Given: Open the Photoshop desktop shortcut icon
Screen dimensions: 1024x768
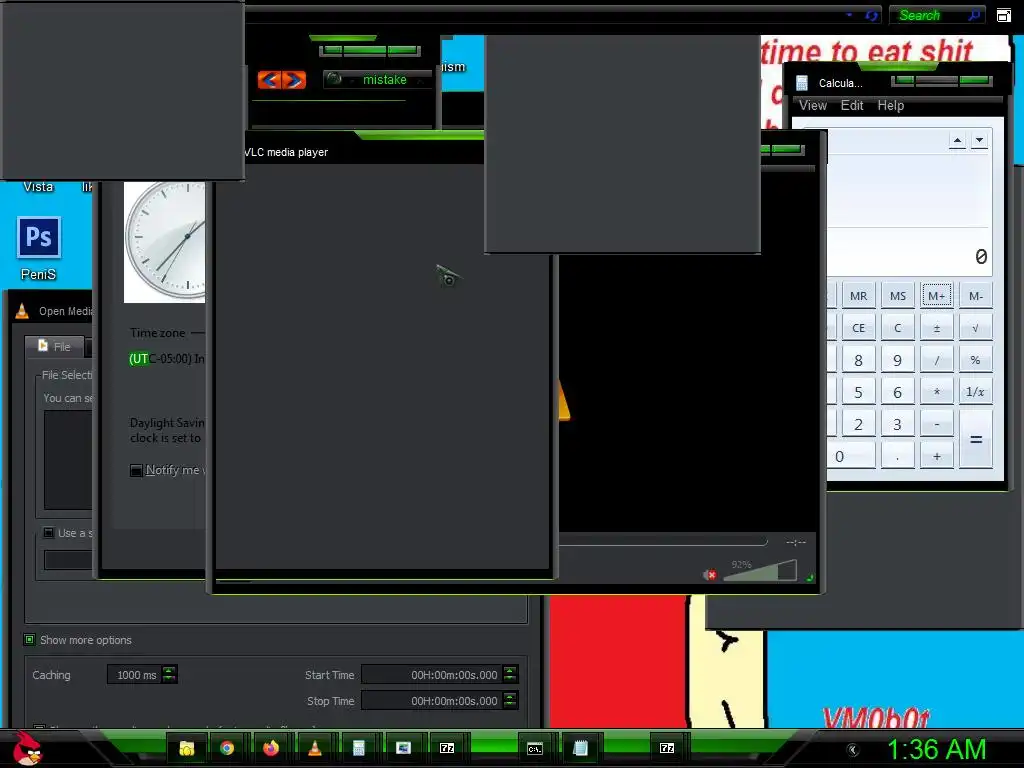Looking at the screenshot, I should coord(39,238).
